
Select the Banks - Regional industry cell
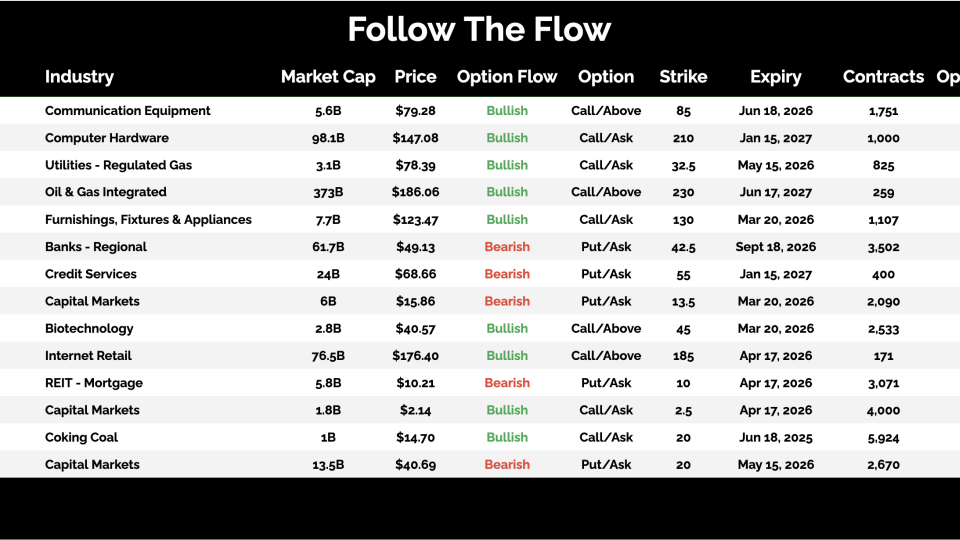(x=96, y=247)
